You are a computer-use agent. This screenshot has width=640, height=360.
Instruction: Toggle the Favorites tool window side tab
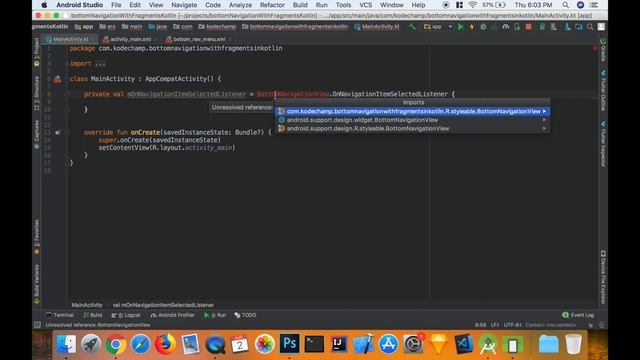37,238
